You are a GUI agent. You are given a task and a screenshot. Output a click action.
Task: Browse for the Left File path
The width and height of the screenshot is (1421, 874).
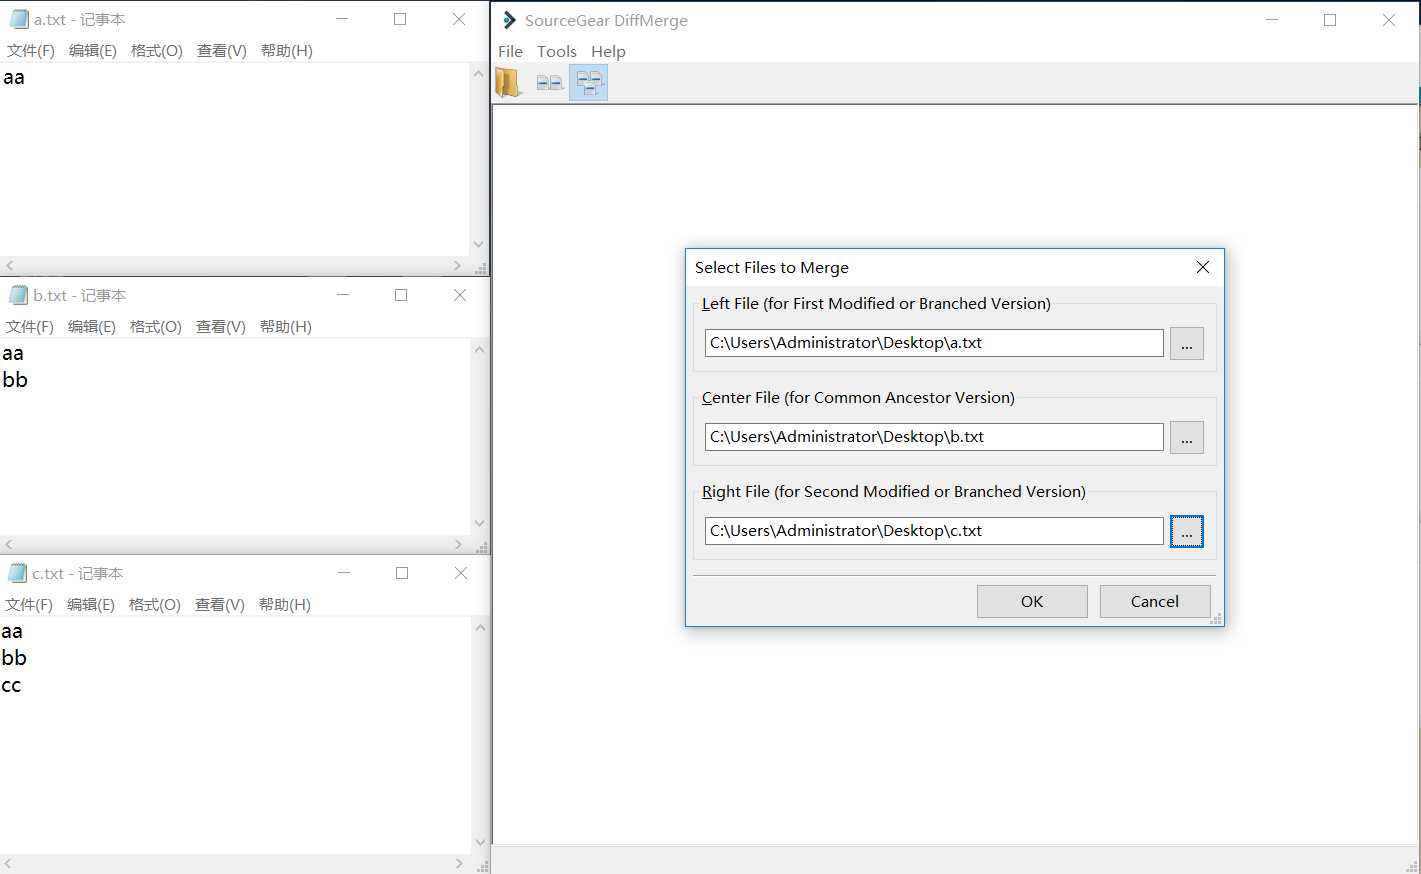point(1187,343)
